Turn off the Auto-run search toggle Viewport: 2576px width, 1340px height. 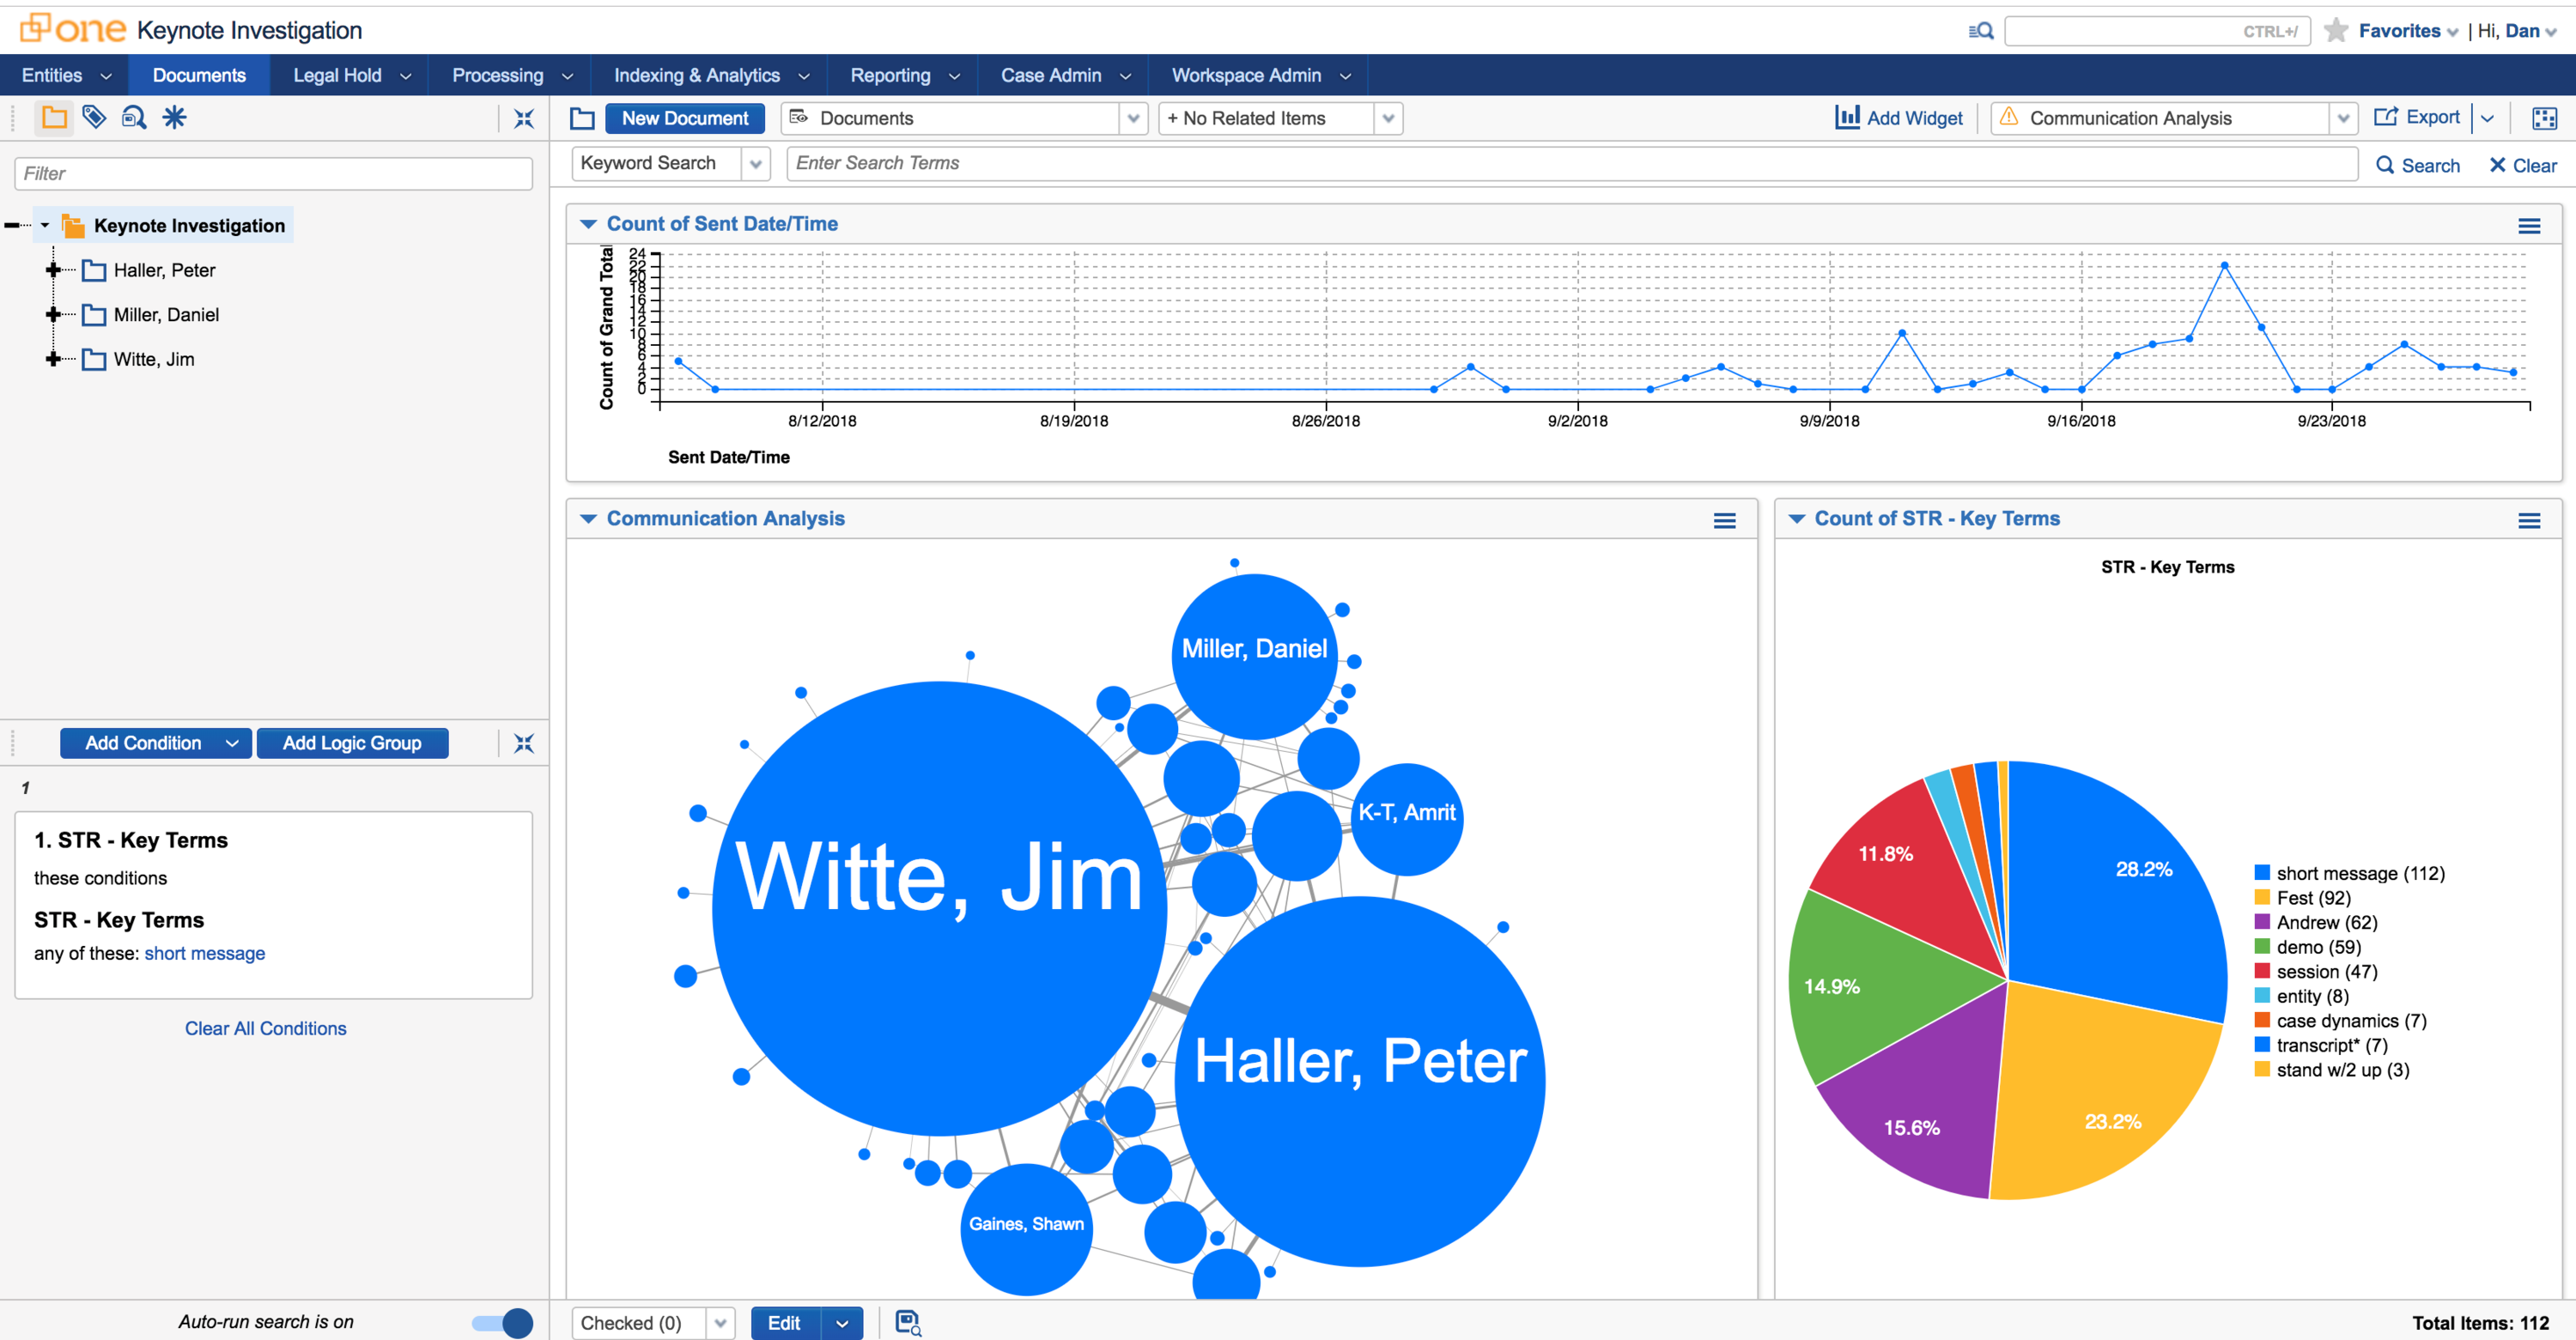pyautogui.click(x=499, y=1322)
